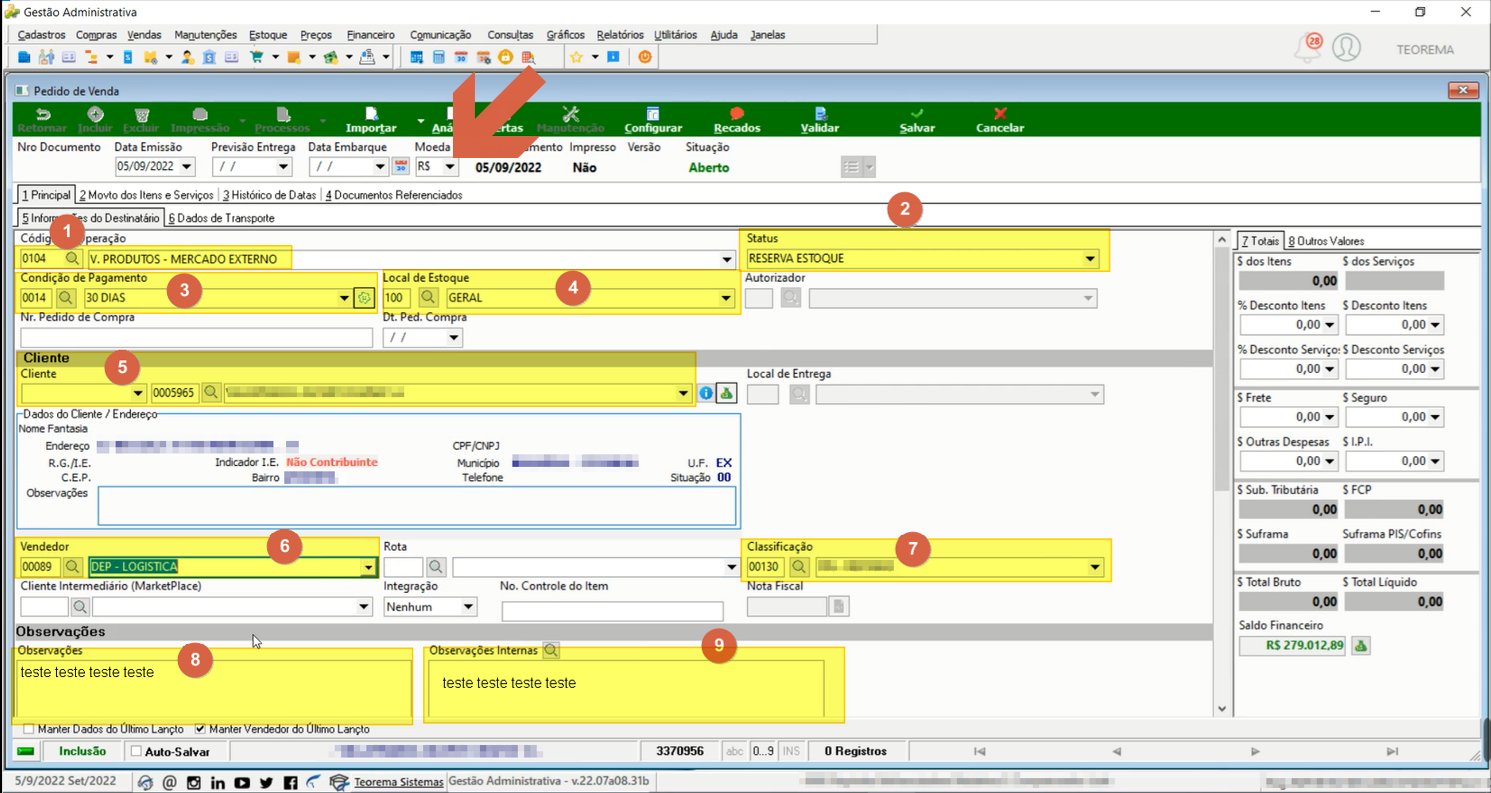The image size is (1491, 793).
Task: Open the shopping cart toolbar icon
Action: [256, 57]
